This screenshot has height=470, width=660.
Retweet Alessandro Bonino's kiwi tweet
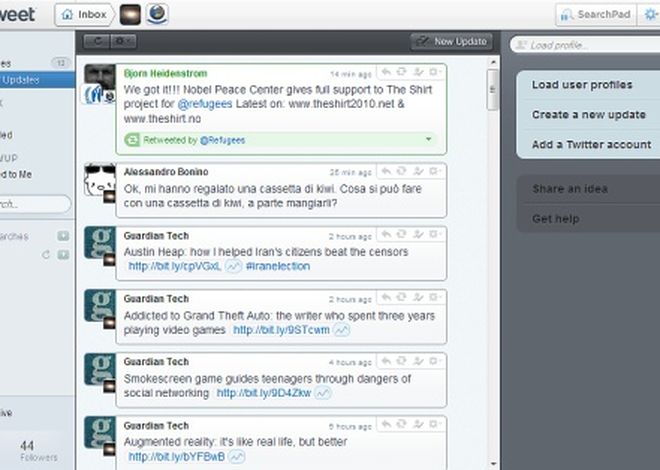pos(402,171)
